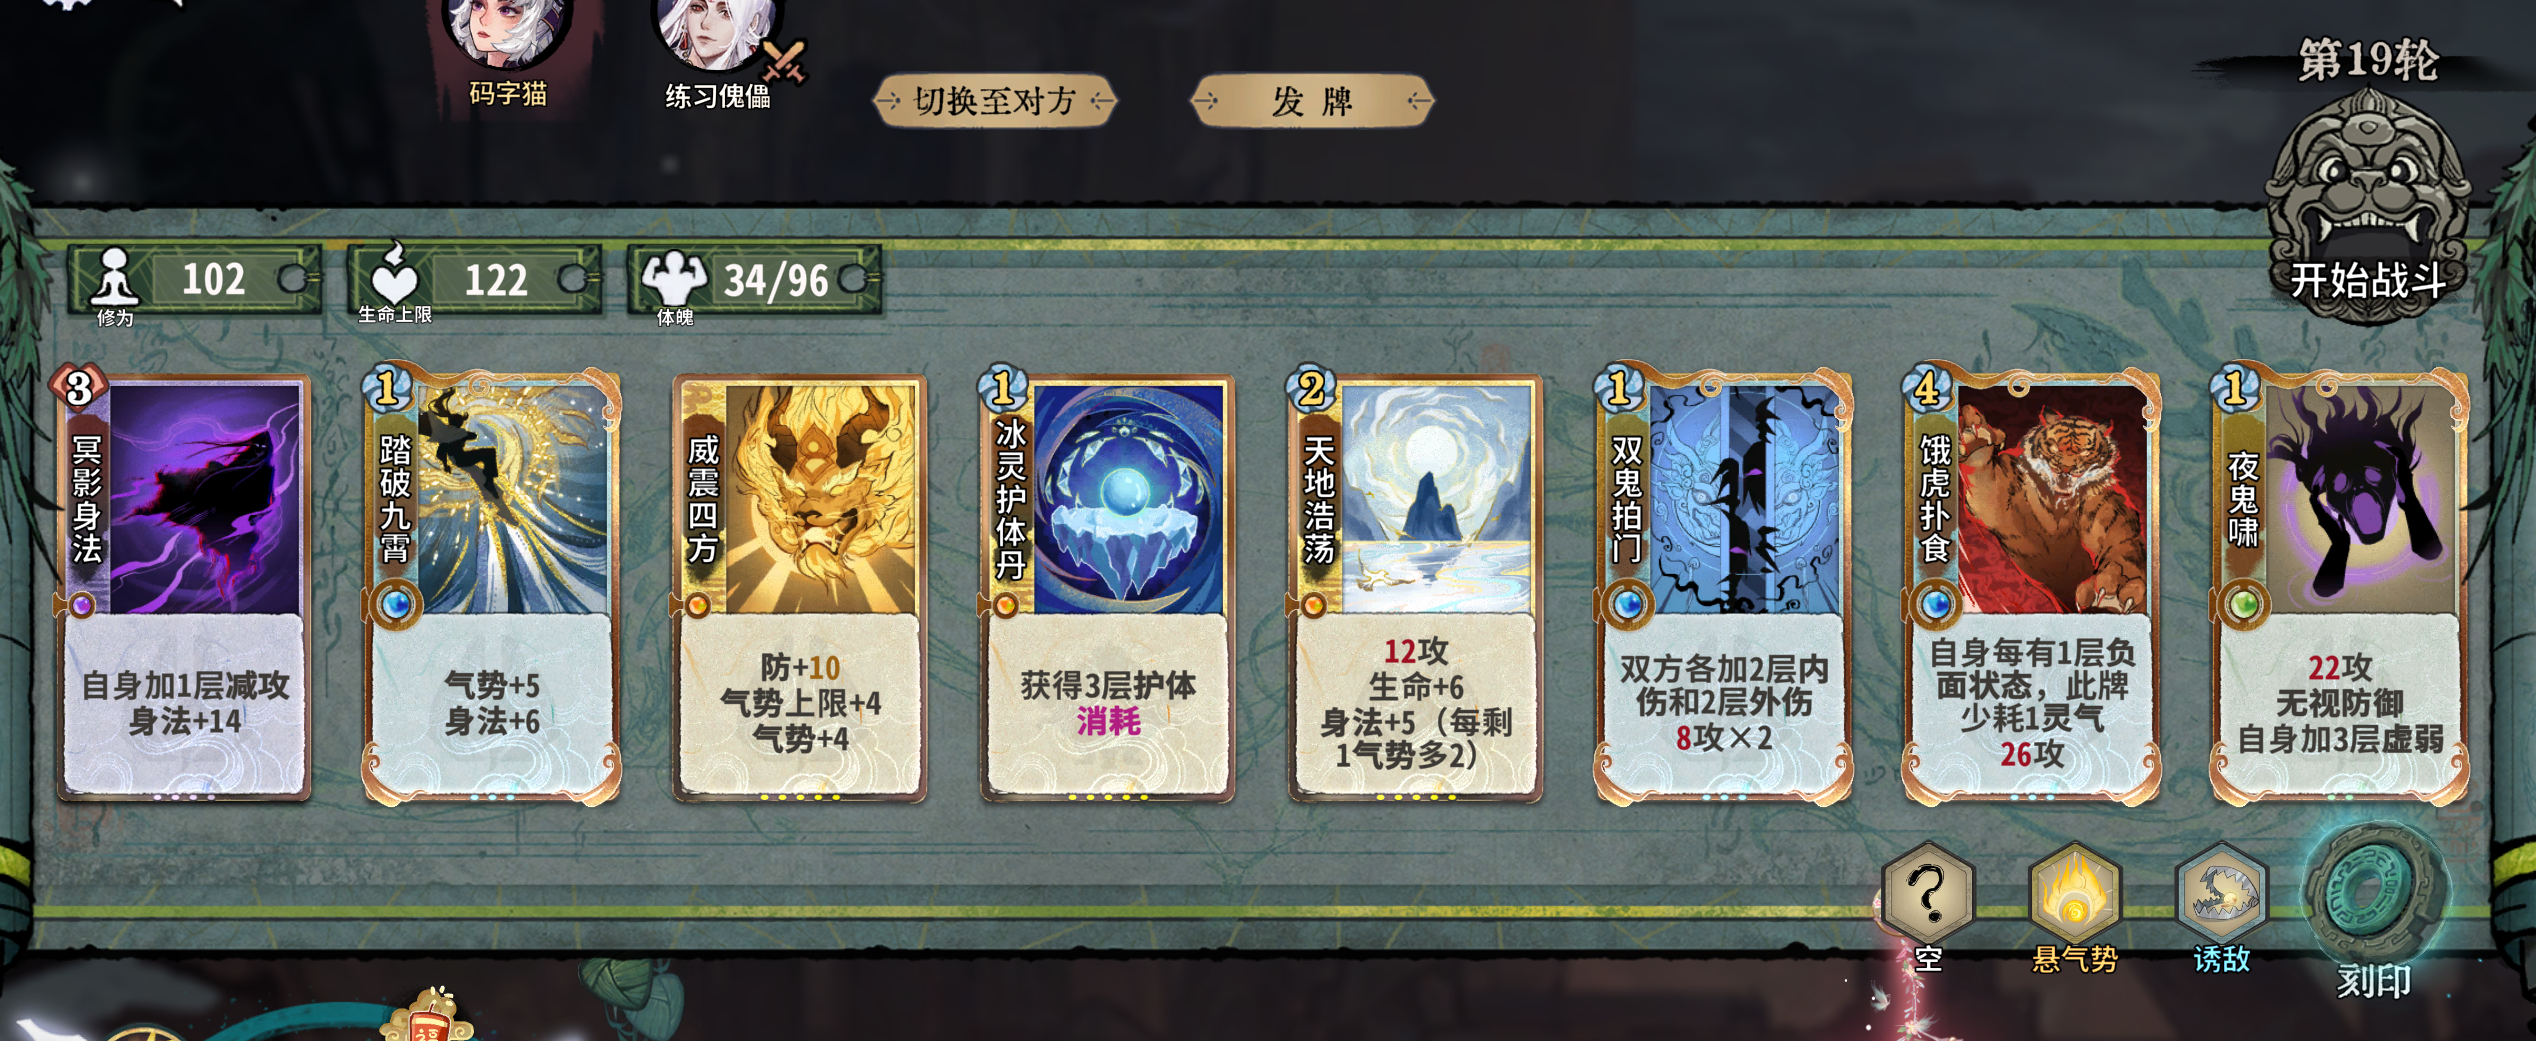Switch view with 切换至对方 button
The width and height of the screenshot is (2536, 1041).
pos(994,101)
